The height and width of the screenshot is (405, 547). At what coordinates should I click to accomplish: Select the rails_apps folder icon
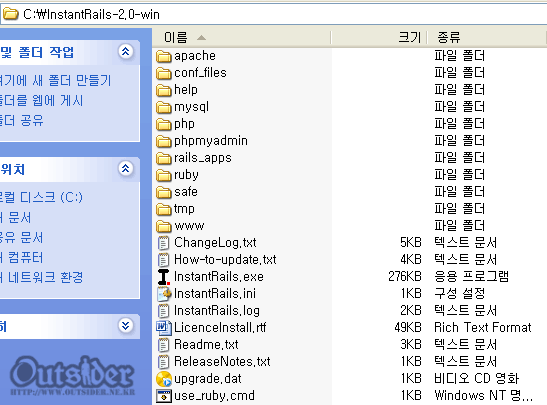[164, 158]
